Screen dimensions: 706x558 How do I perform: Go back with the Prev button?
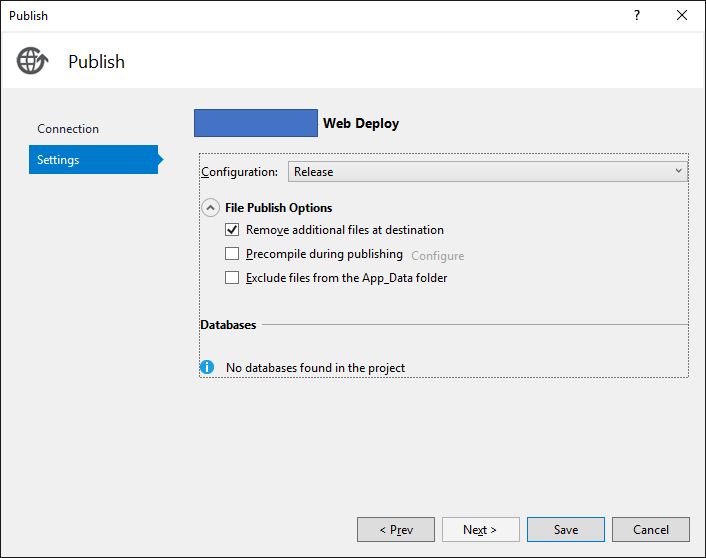coord(396,530)
